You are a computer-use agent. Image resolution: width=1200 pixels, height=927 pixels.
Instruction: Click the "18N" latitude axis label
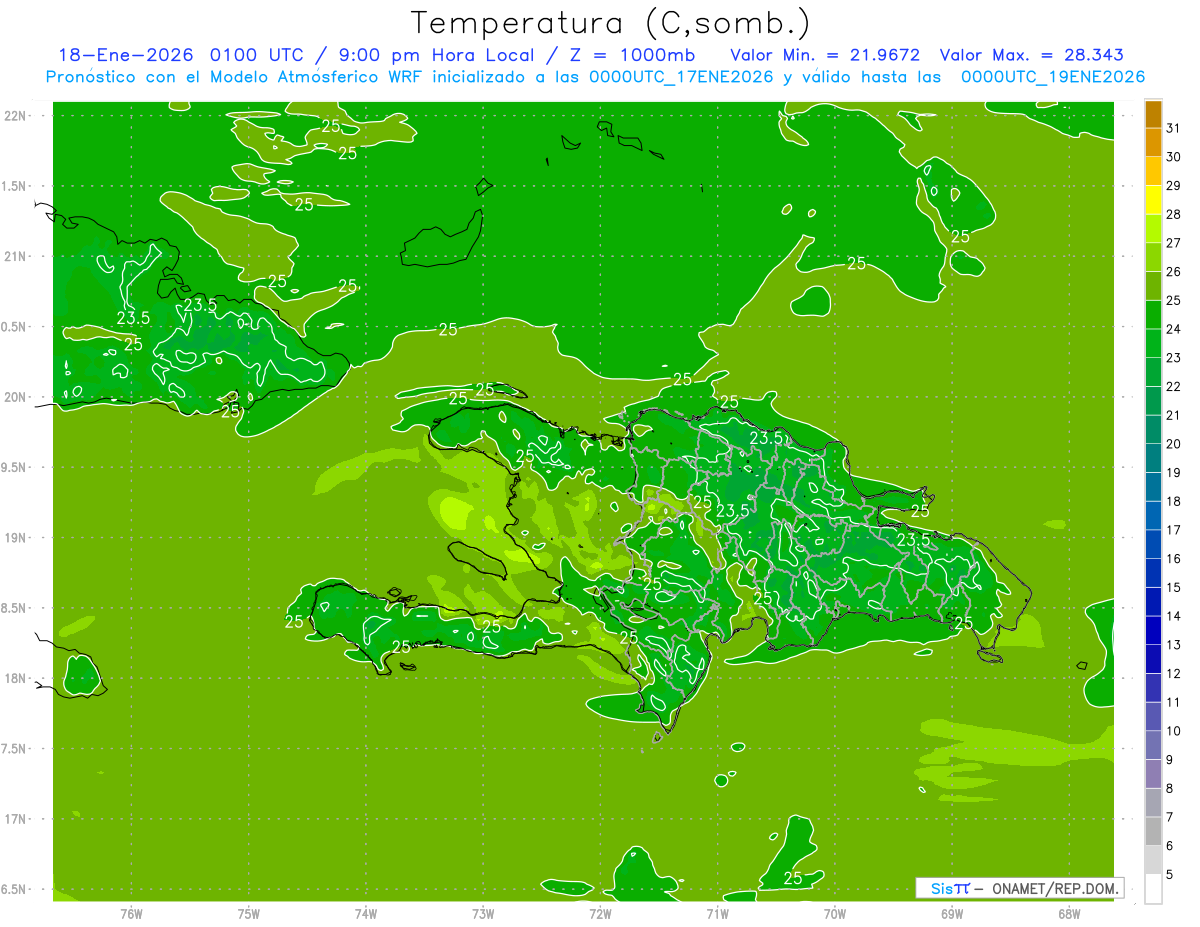pyautogui.click(x=16, y=678)
